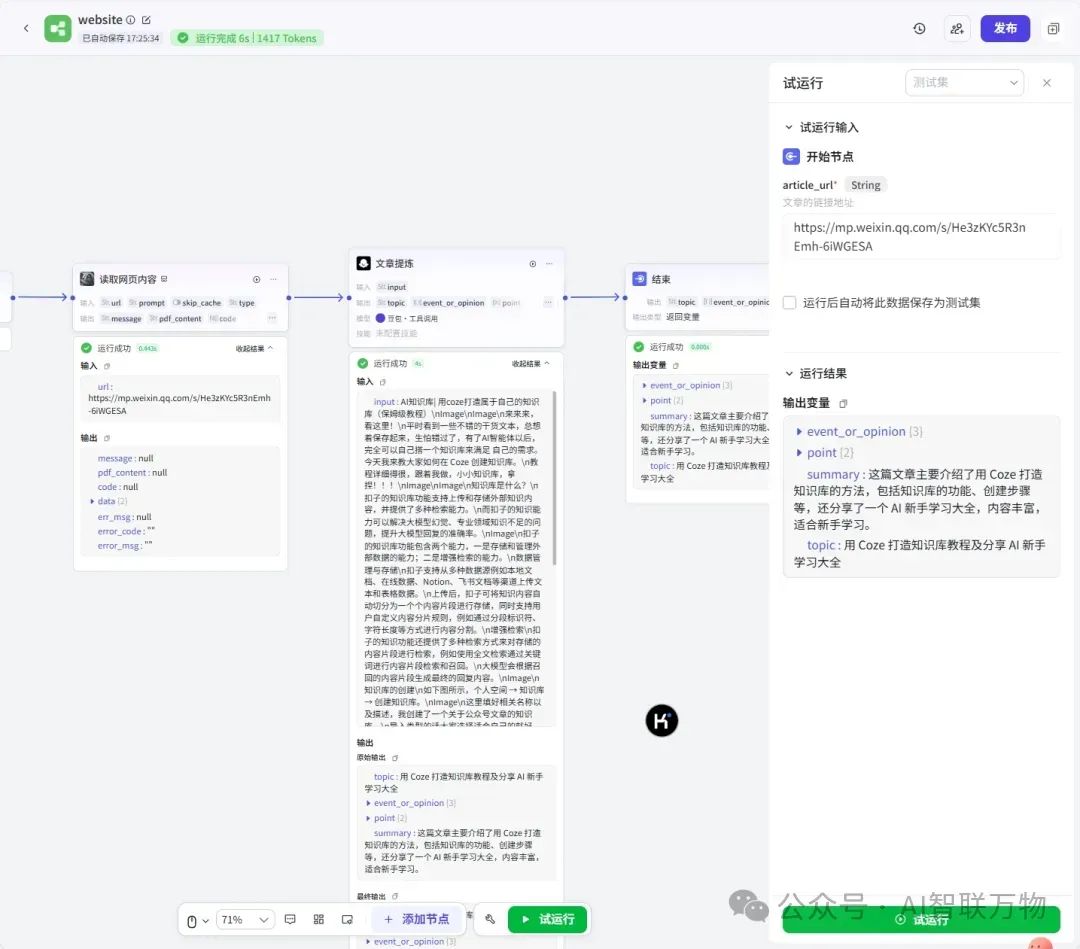Expand event_or_opinion in 文章提炼 原始输出
Image resolution: width=1080 pixels, height=949 pixels.
point(368,803)
